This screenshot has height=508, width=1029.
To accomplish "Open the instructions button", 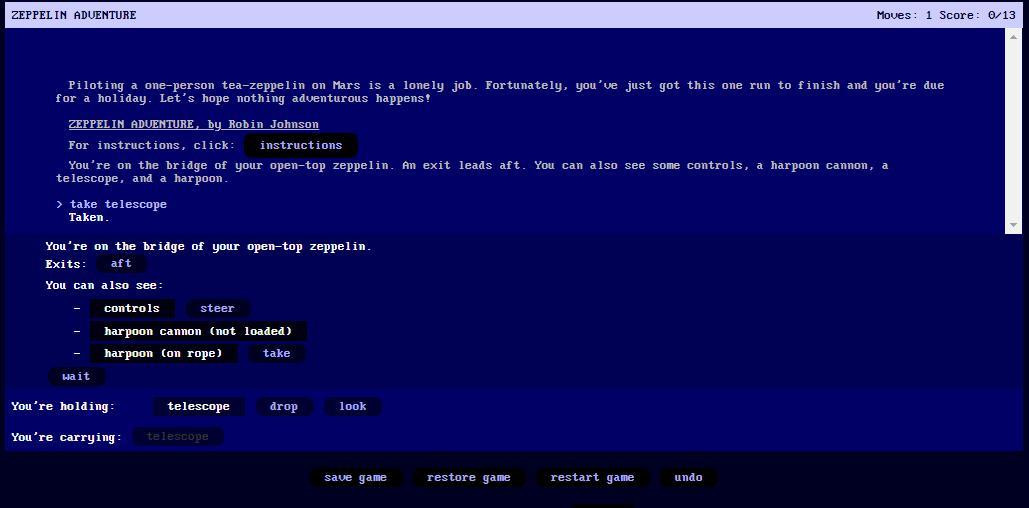I will click(301, 145).
